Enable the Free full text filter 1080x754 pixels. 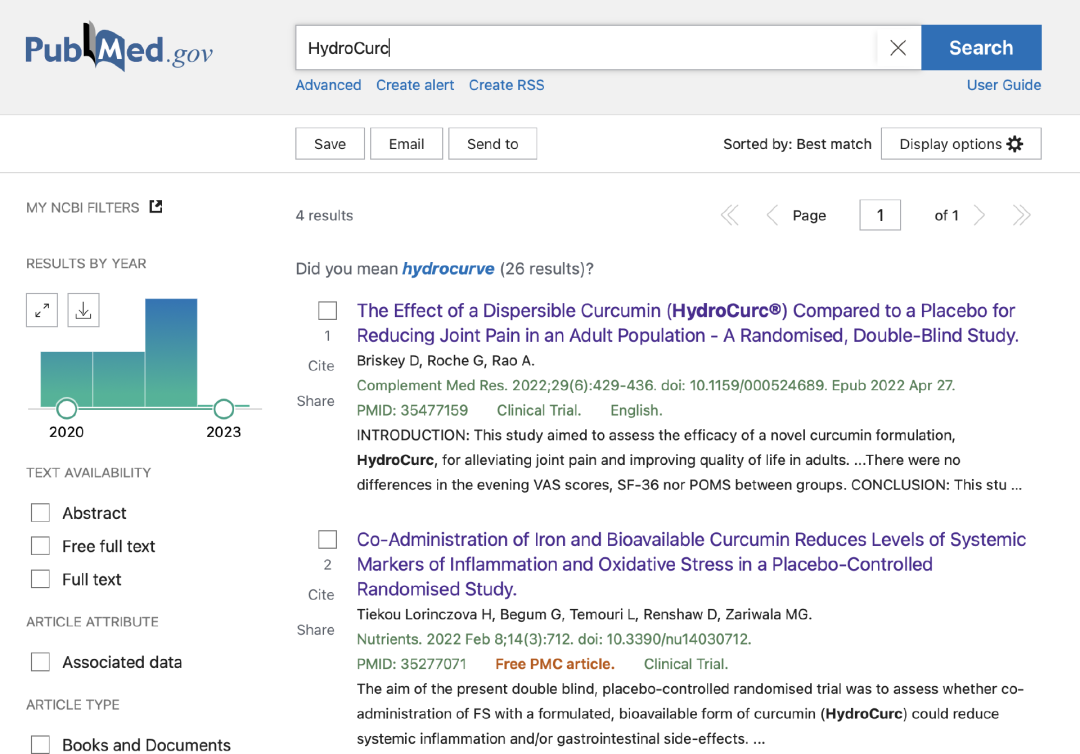(41, 546)
